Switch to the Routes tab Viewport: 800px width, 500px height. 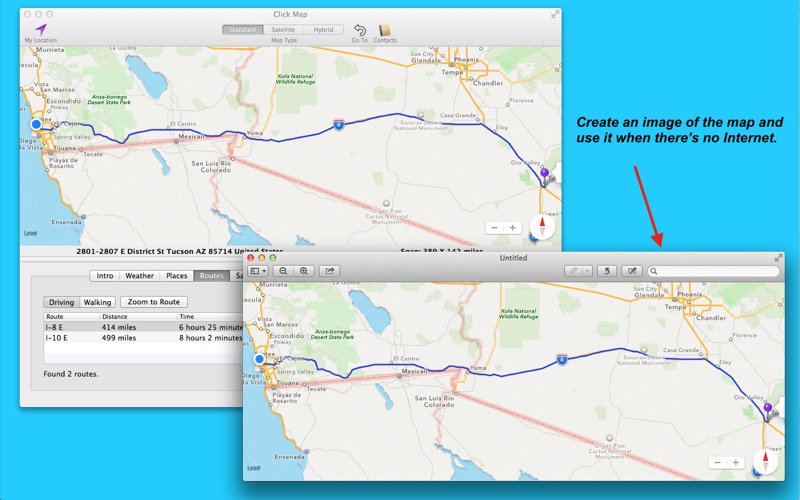click(x=212, y=276)
